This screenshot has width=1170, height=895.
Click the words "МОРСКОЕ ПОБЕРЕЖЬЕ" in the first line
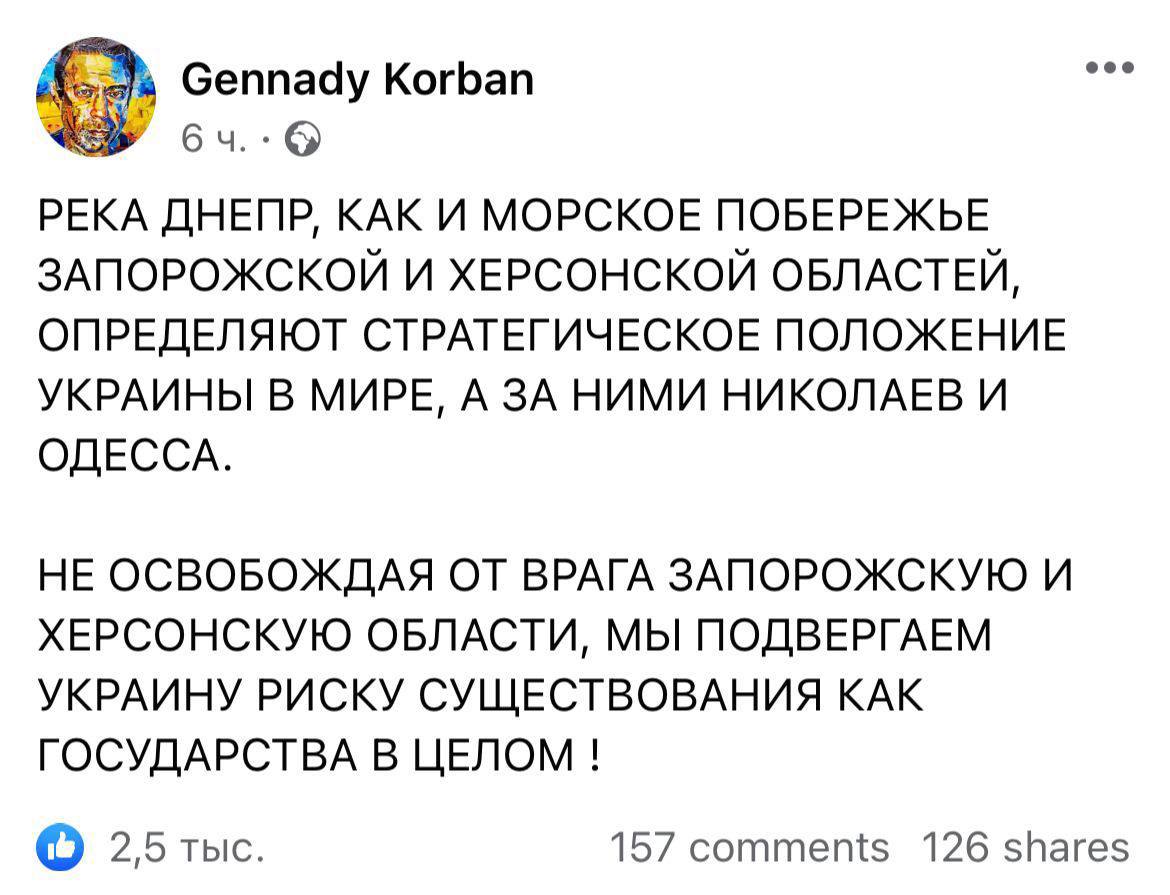coord(735,214)
